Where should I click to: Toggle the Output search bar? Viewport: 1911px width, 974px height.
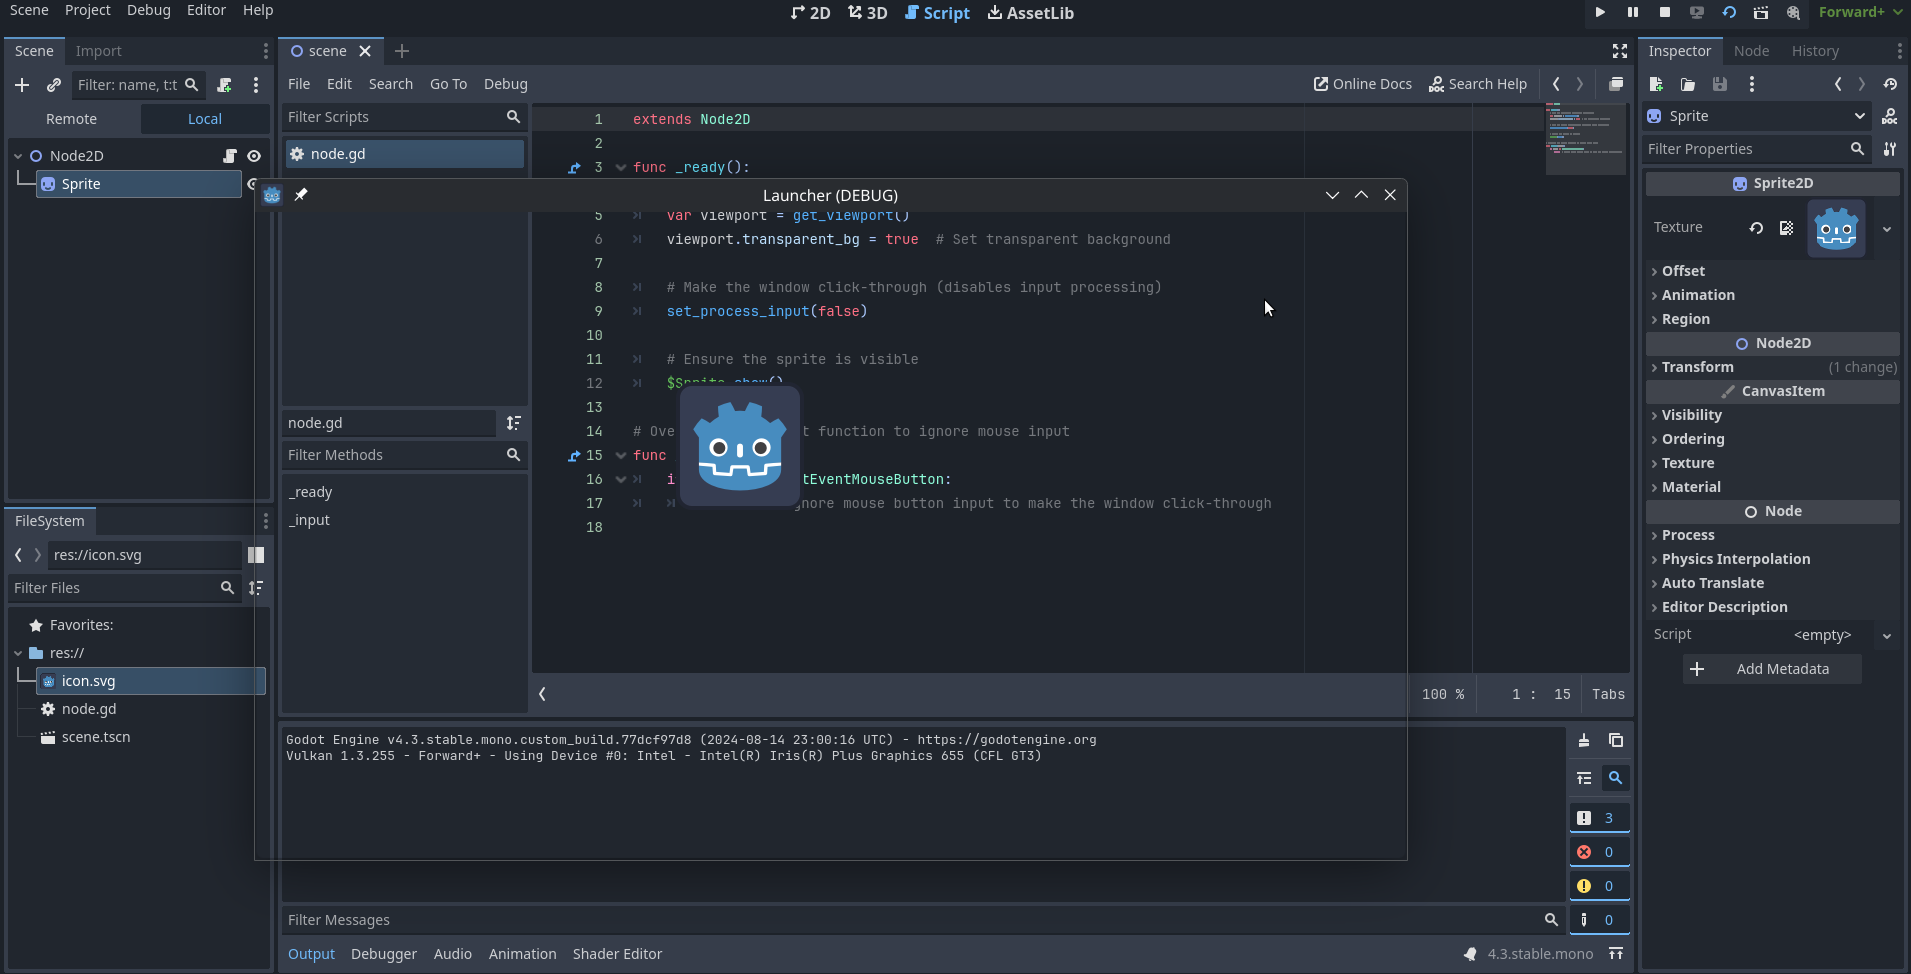click(x=1615, y=778)
